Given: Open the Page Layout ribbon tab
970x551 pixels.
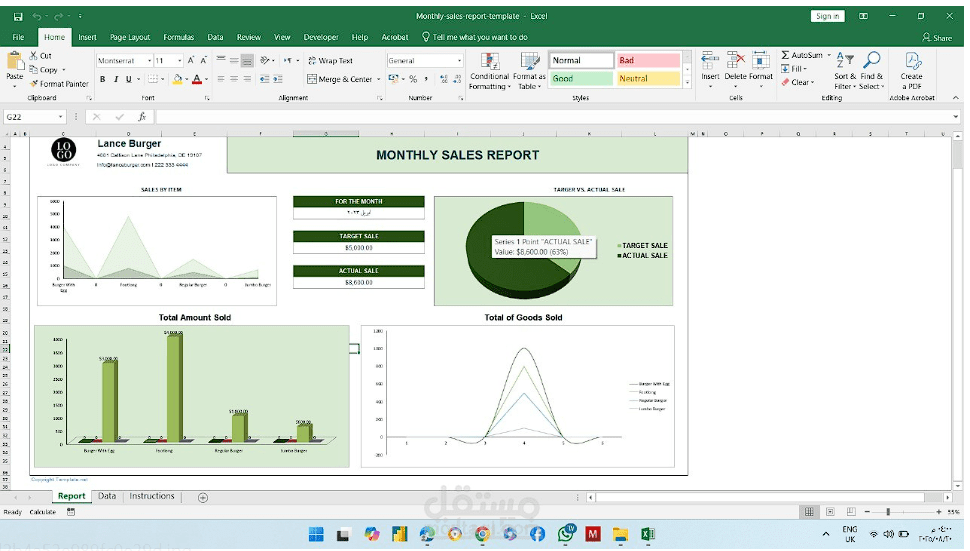Looking at the screenshot, I should 130,37.
